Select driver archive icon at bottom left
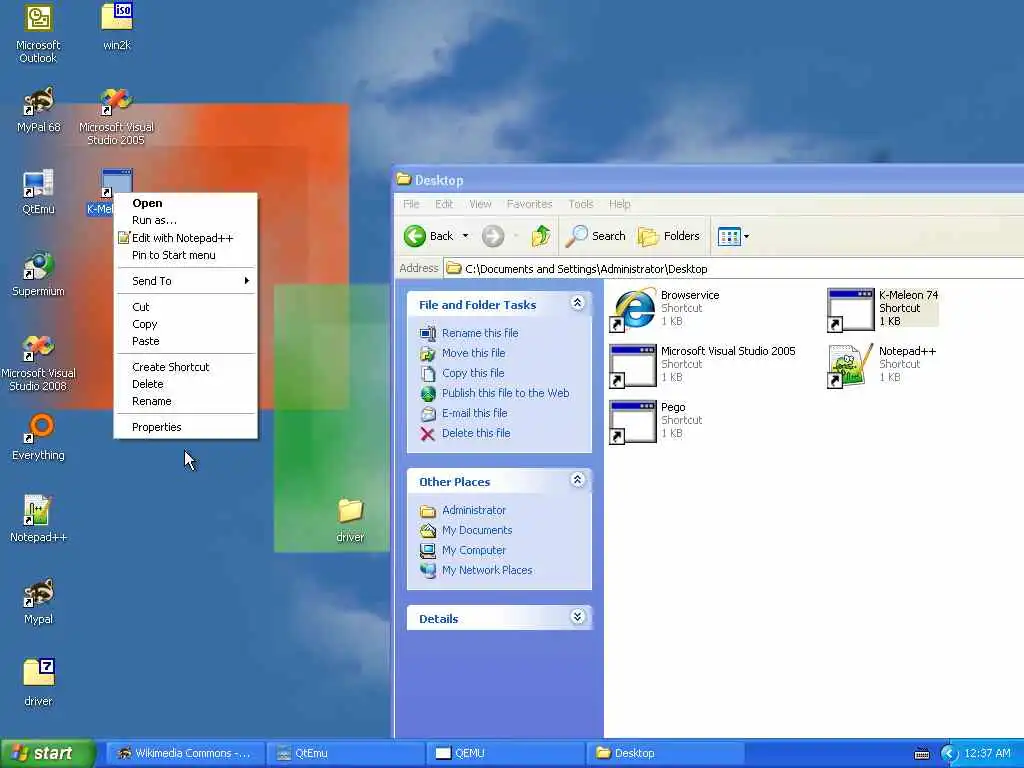This screenshot has height=768, width=1024. [x=38, y=683]
